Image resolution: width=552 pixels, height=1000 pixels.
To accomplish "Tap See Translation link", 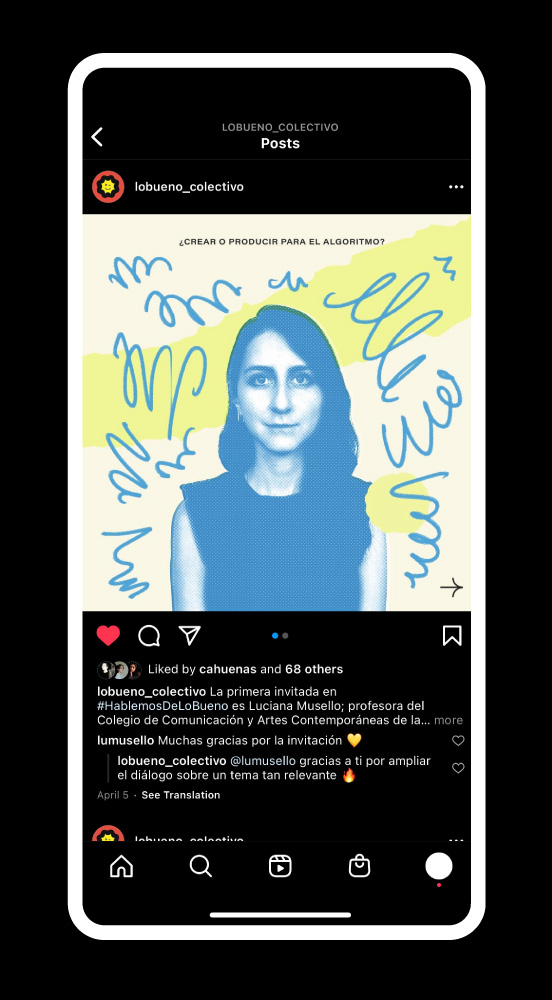I will pyautogui.click(x=181, y=795).
